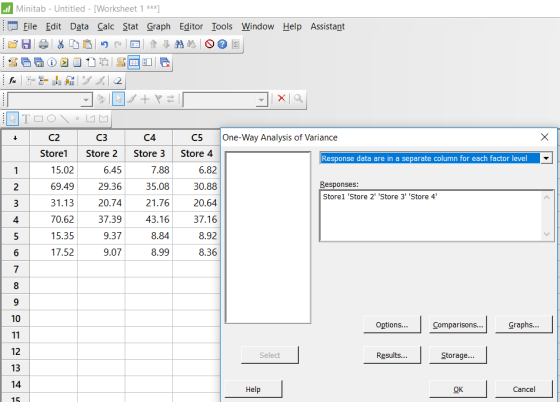Image resolution: width=560 pixels, height=402 pixels.
Task: Expand the empty left toolbar combo box
Action: (86, 100)
